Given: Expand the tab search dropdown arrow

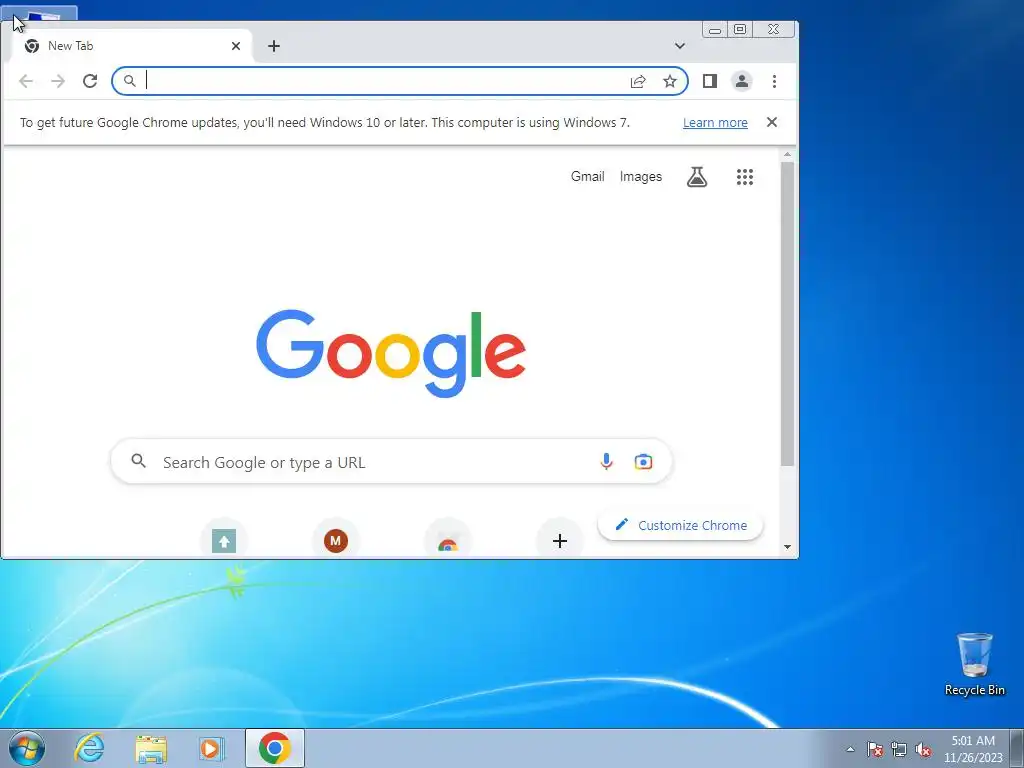Looking at the screenshot, I should point(680,46).
